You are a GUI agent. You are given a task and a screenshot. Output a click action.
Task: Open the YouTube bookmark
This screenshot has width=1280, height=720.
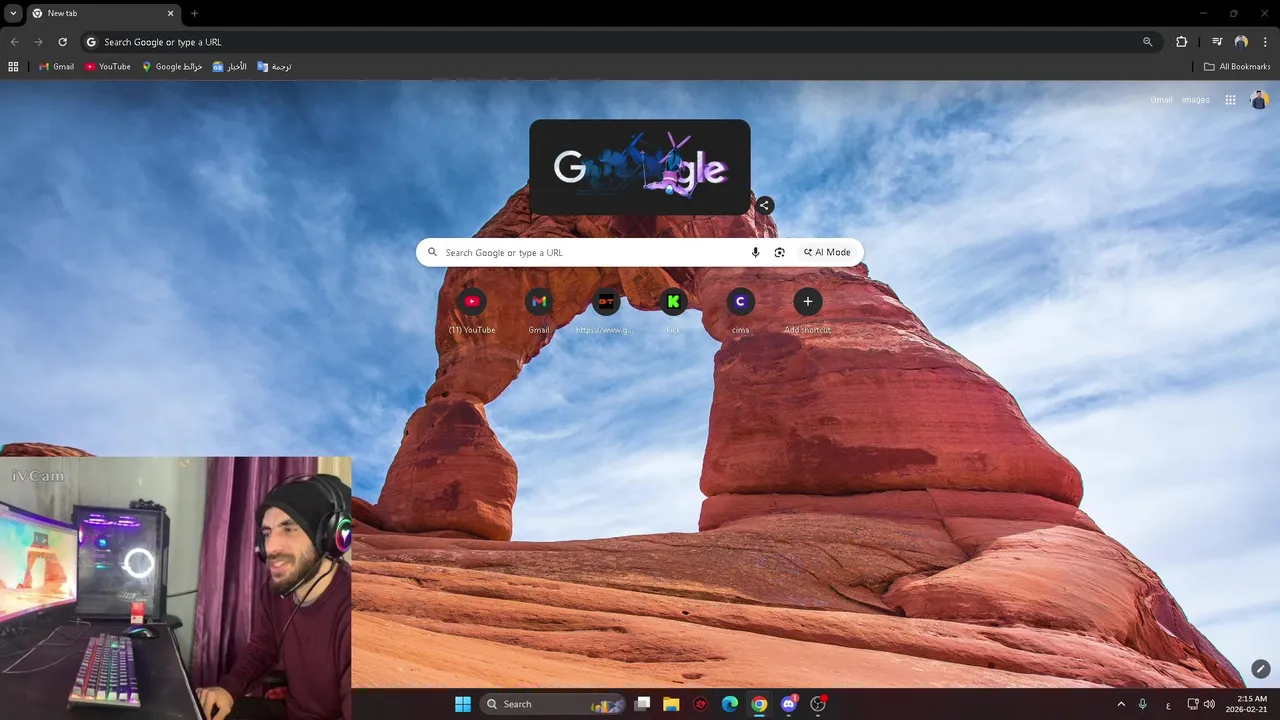pos(107,67)
